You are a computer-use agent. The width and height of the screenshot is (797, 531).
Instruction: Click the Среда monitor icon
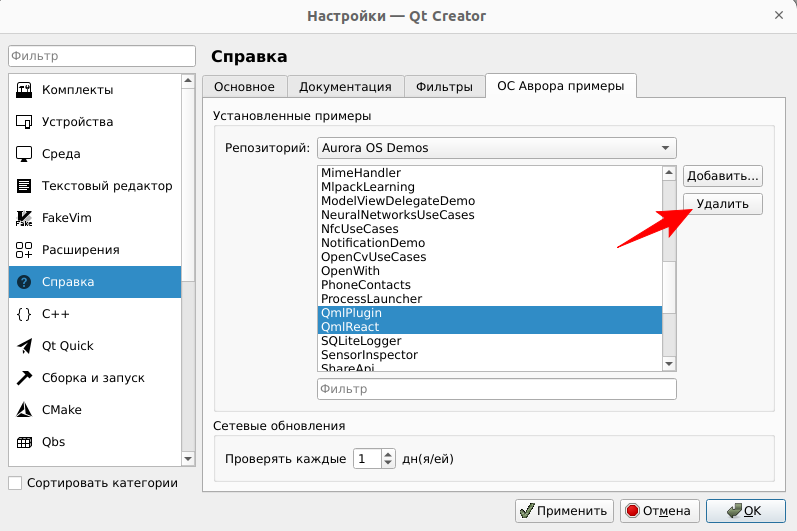24,154
